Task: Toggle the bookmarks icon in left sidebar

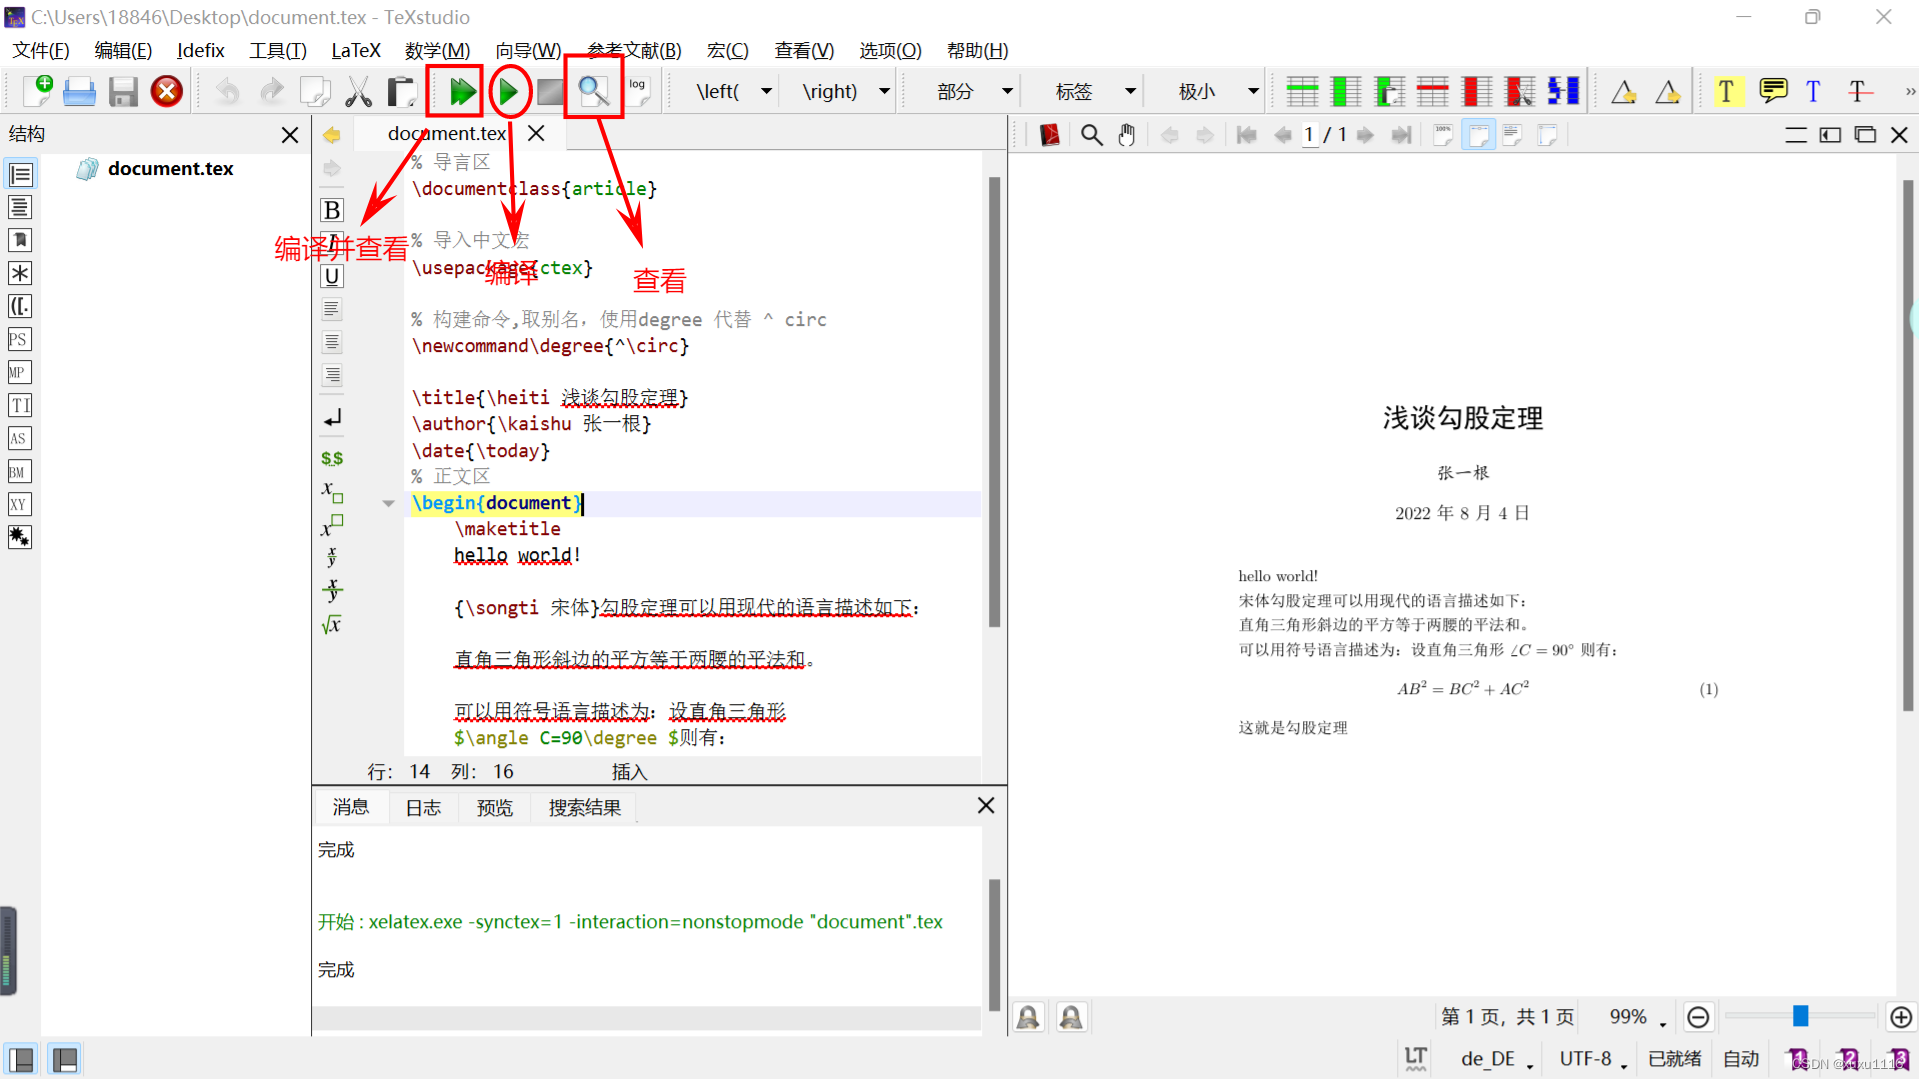Action: tap(20, 240)
